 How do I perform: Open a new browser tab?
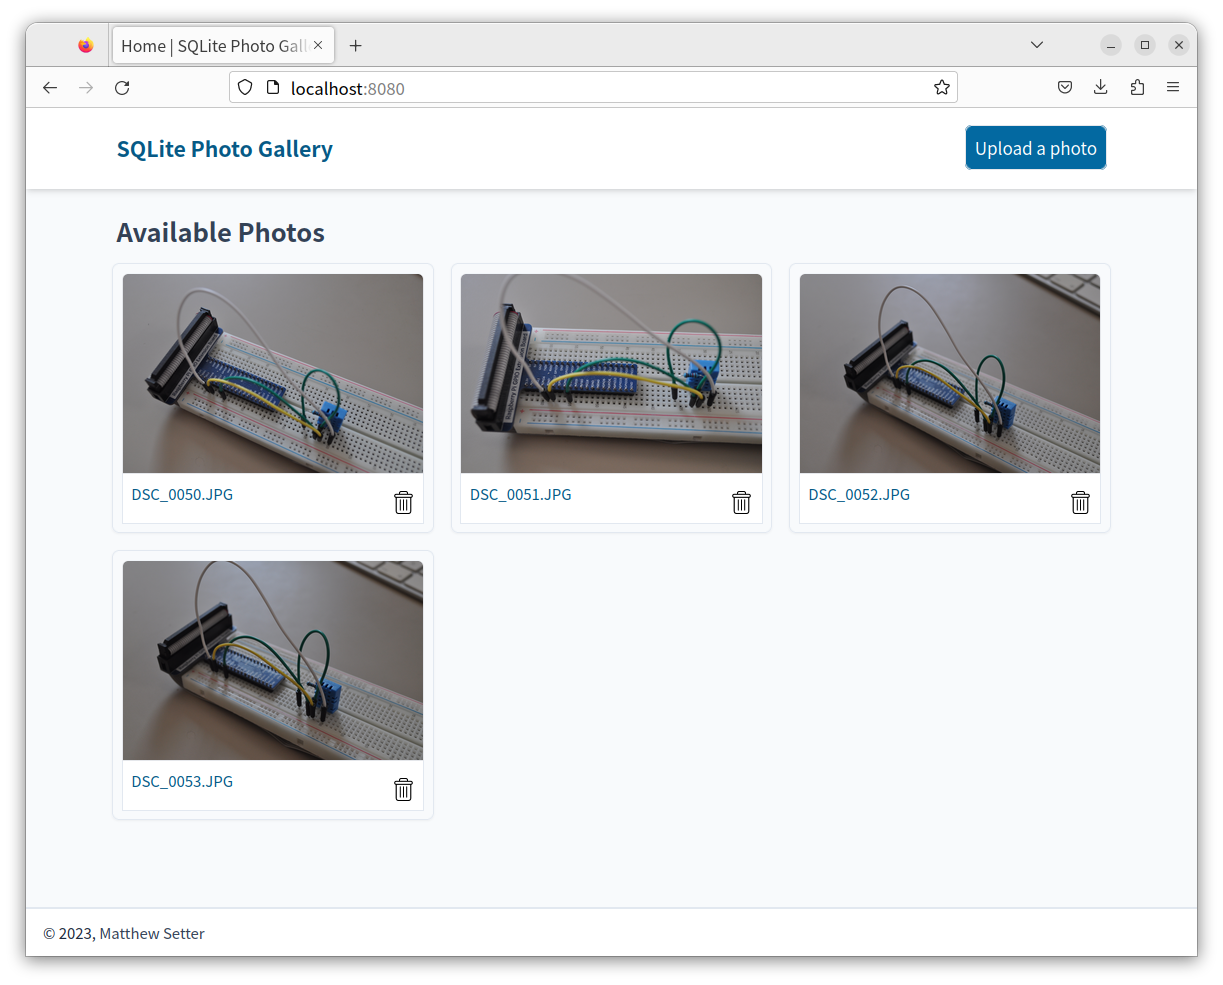[355, 45]
